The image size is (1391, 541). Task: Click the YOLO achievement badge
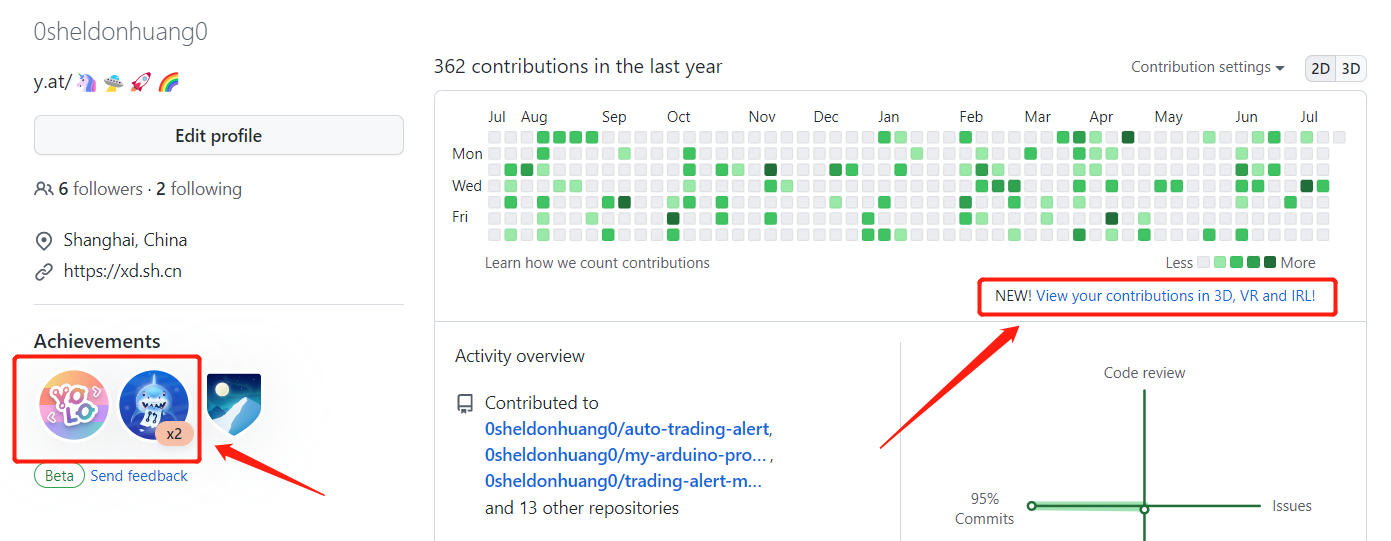point(73,405)
